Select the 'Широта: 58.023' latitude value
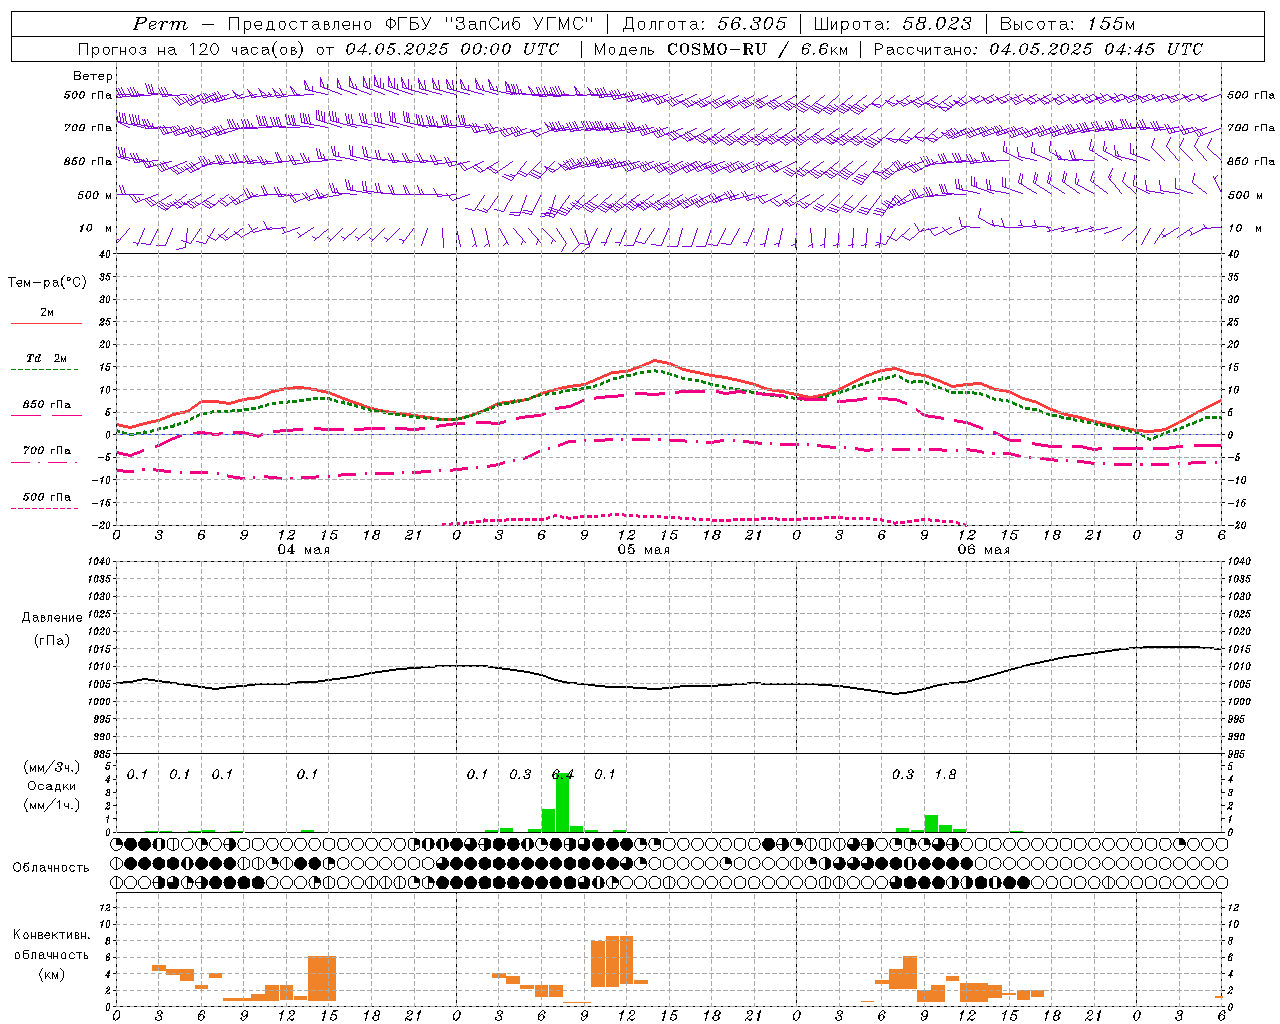This screenshot has width=1280, height=1024. (892, 24)
